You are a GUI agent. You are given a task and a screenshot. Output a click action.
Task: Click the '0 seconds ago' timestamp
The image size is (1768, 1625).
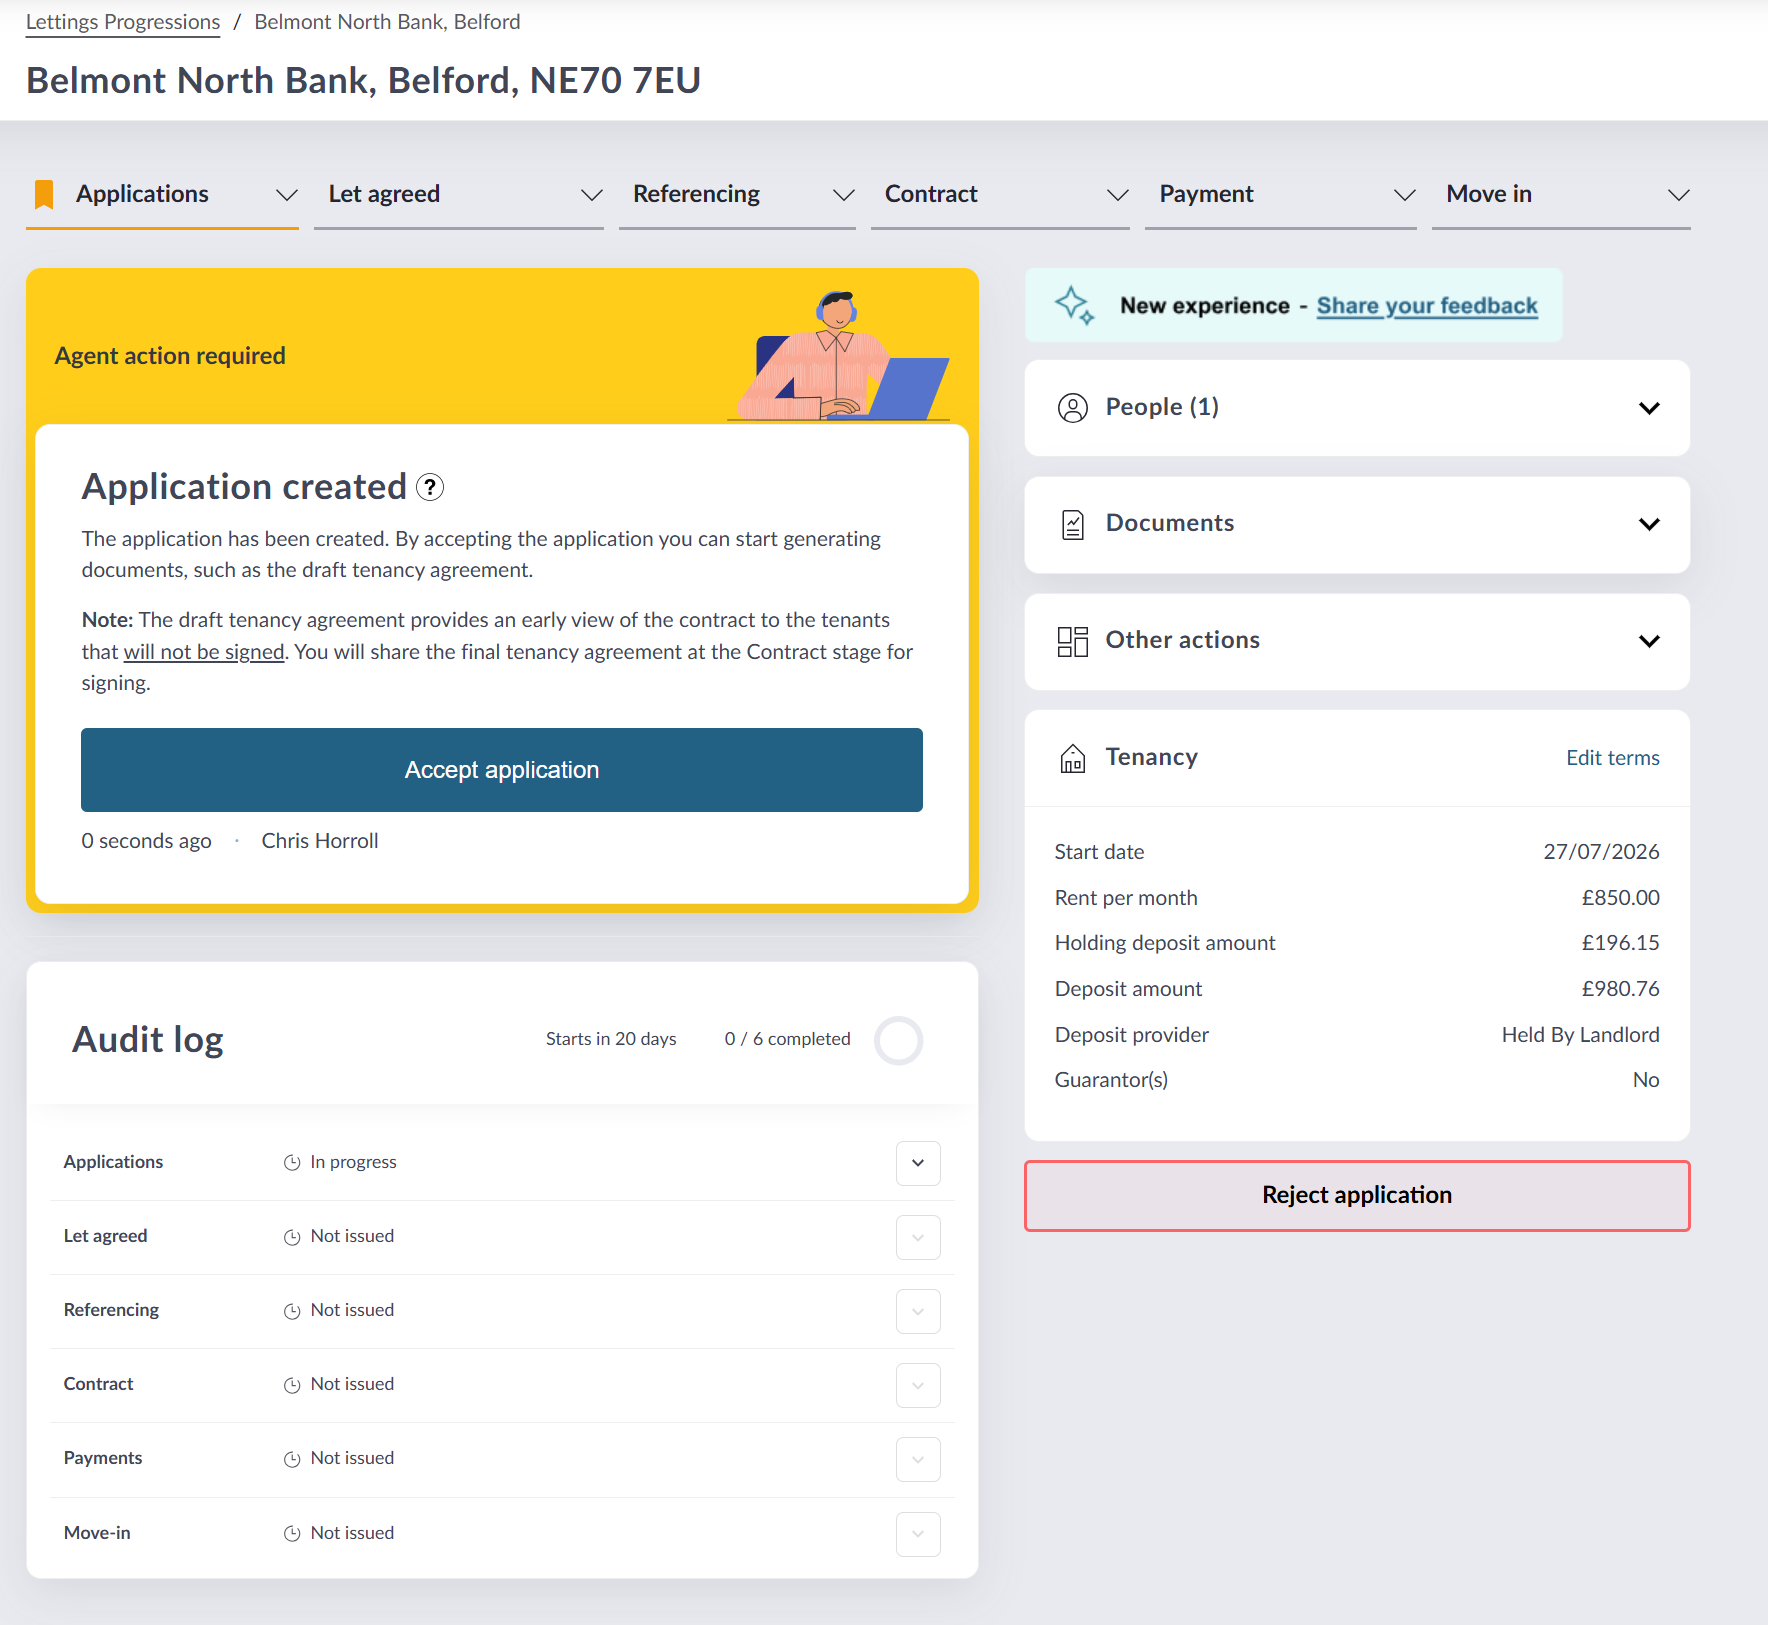pos(146,841)
